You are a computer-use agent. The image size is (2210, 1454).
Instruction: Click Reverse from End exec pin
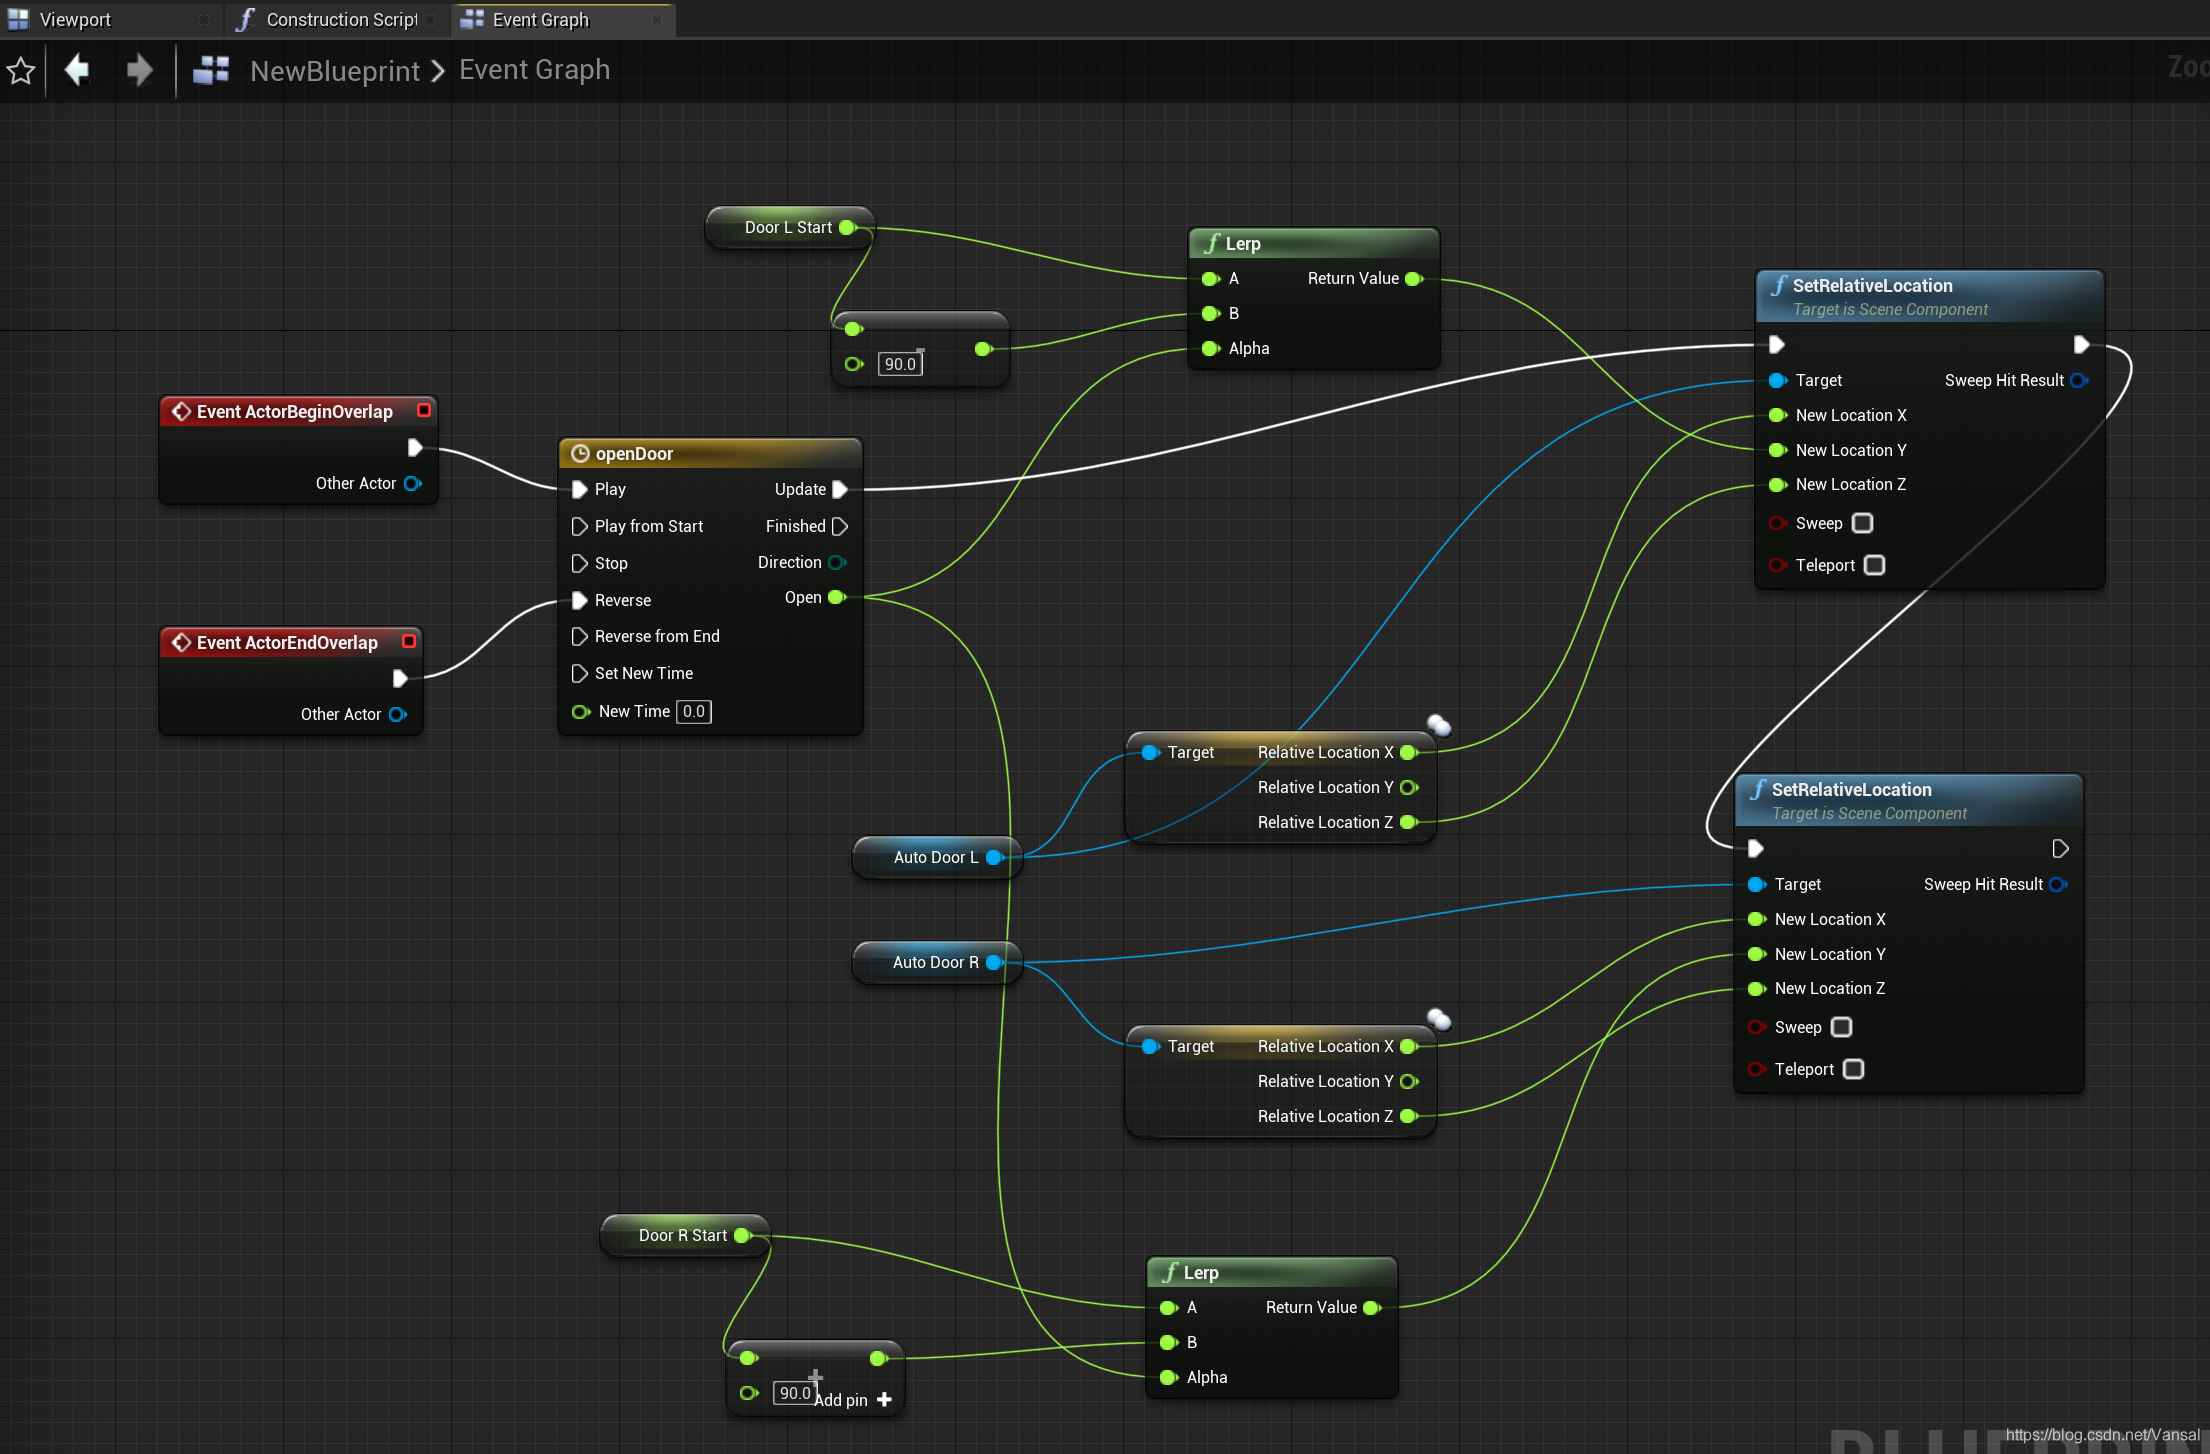click(579, 636)
